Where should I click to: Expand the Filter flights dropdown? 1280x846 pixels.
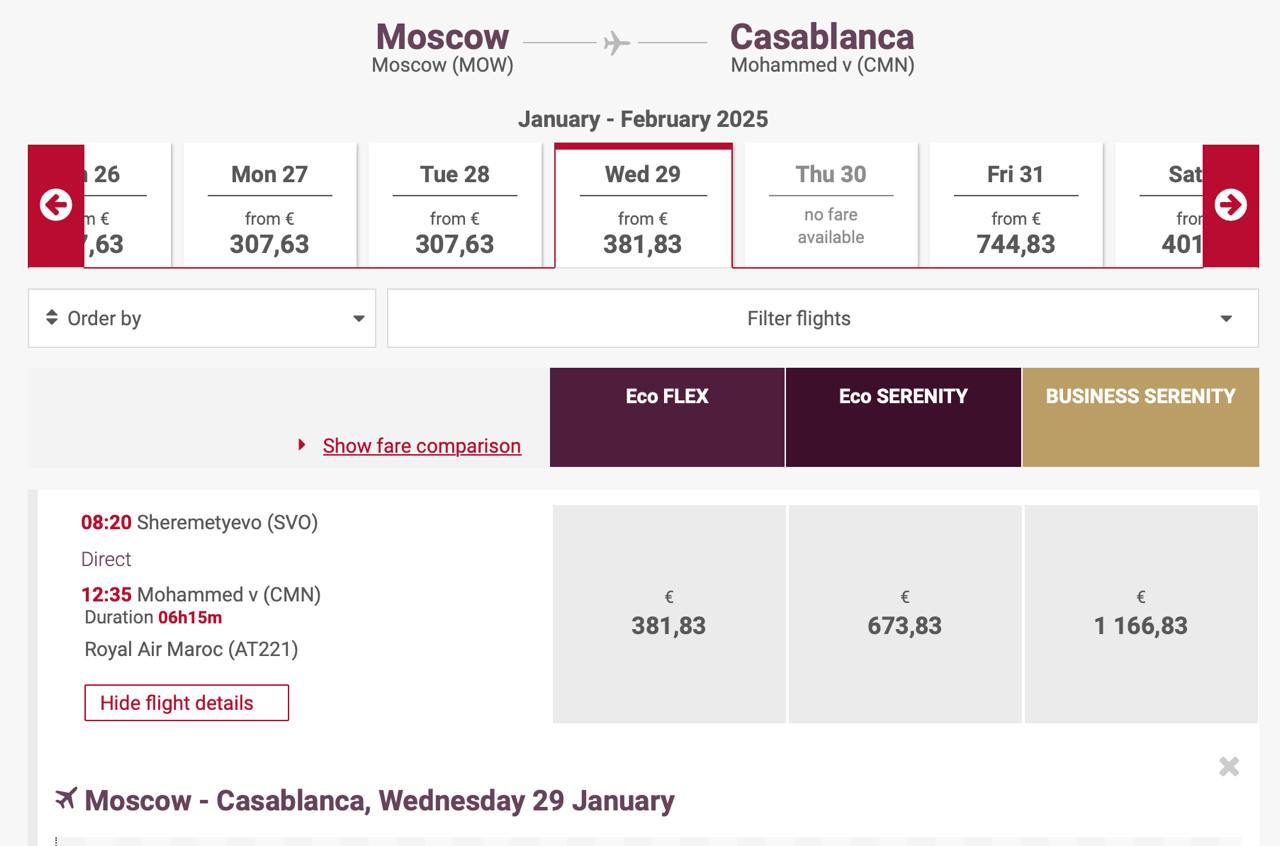(x=822, y=318)
